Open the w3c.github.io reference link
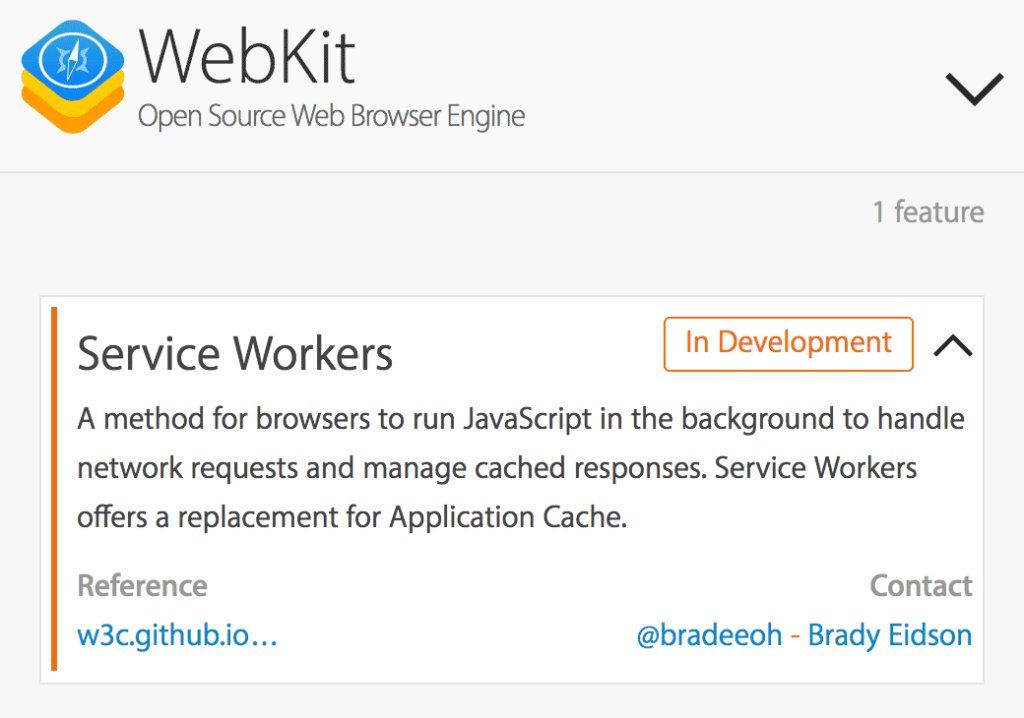The height and width of the screenshot is (718, 1024). pyautogui.click(x=178, y=635)
